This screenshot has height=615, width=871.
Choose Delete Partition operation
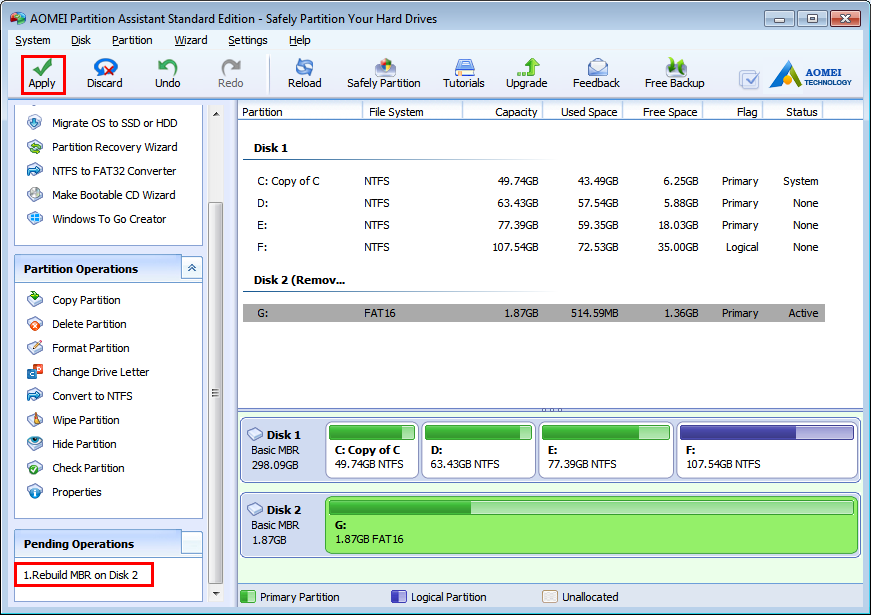77,324
